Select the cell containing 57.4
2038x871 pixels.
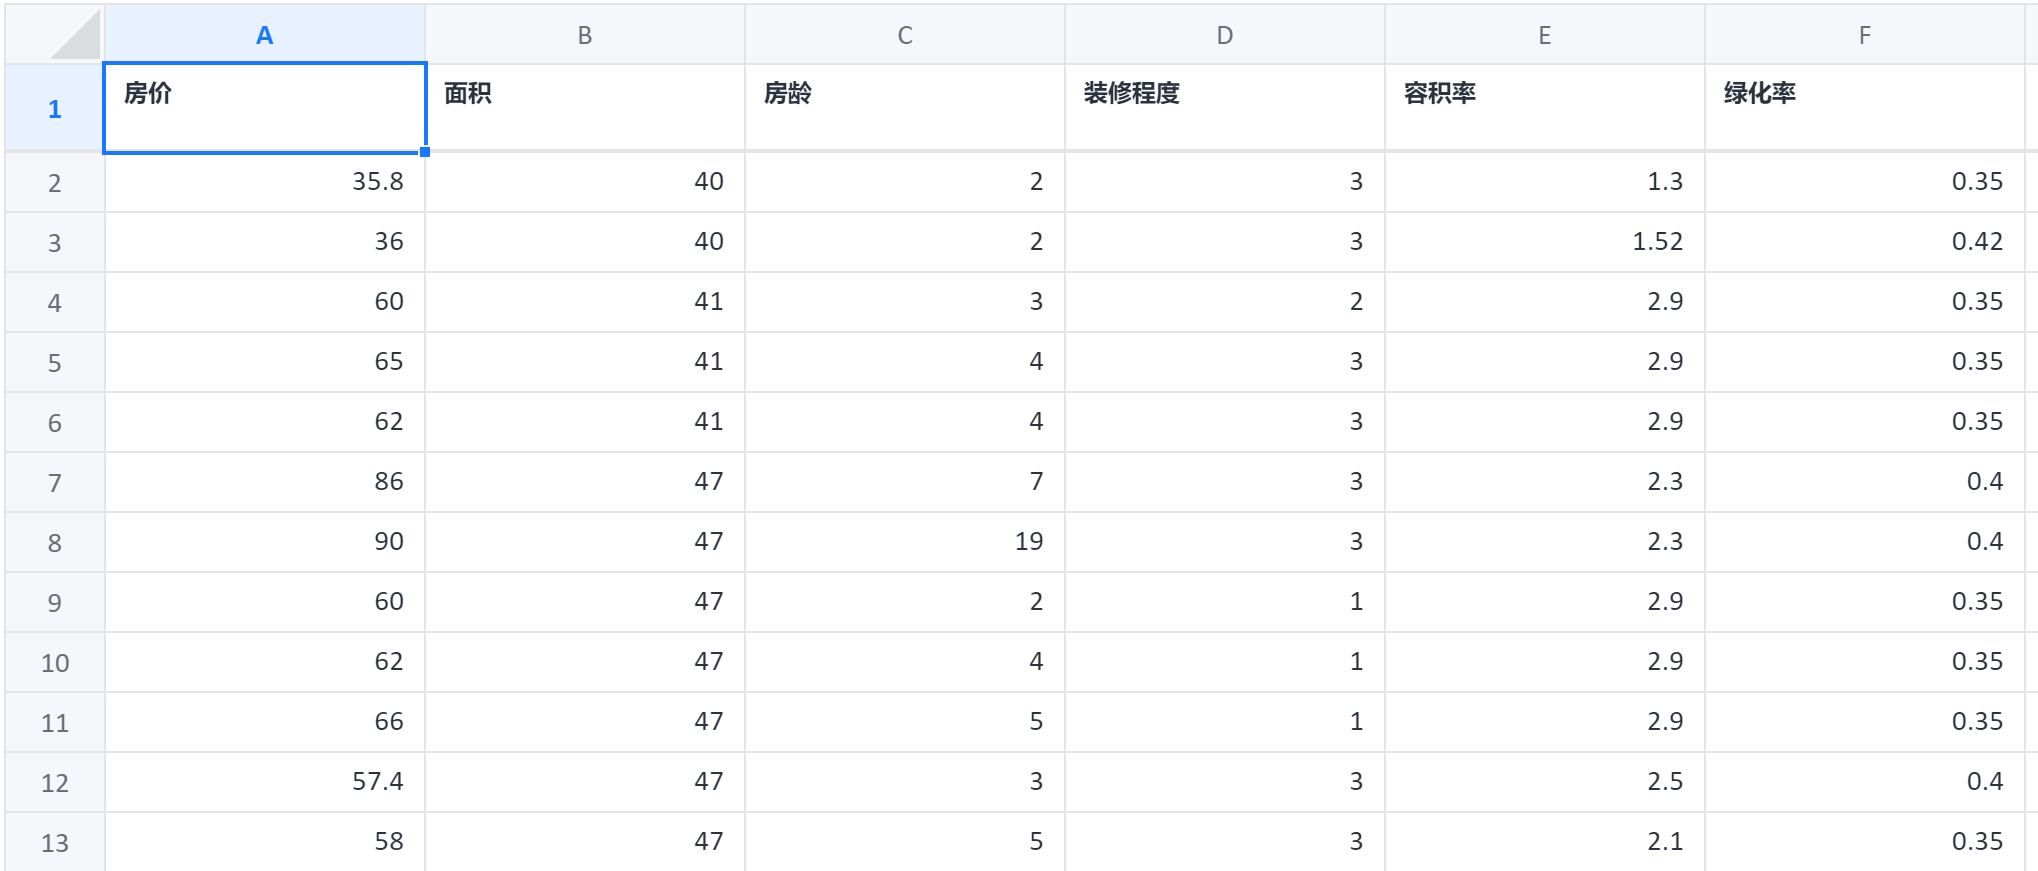[x=264, y=782]
